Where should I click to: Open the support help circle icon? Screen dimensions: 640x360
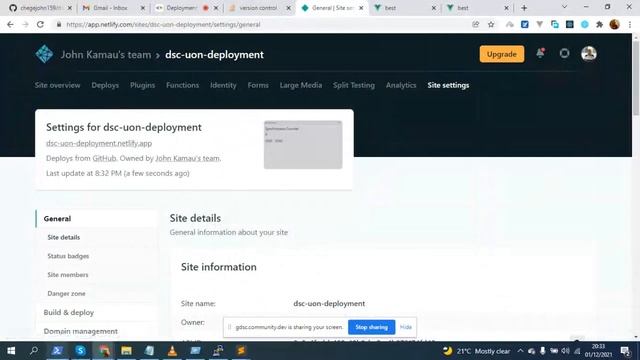click(564, 53)
